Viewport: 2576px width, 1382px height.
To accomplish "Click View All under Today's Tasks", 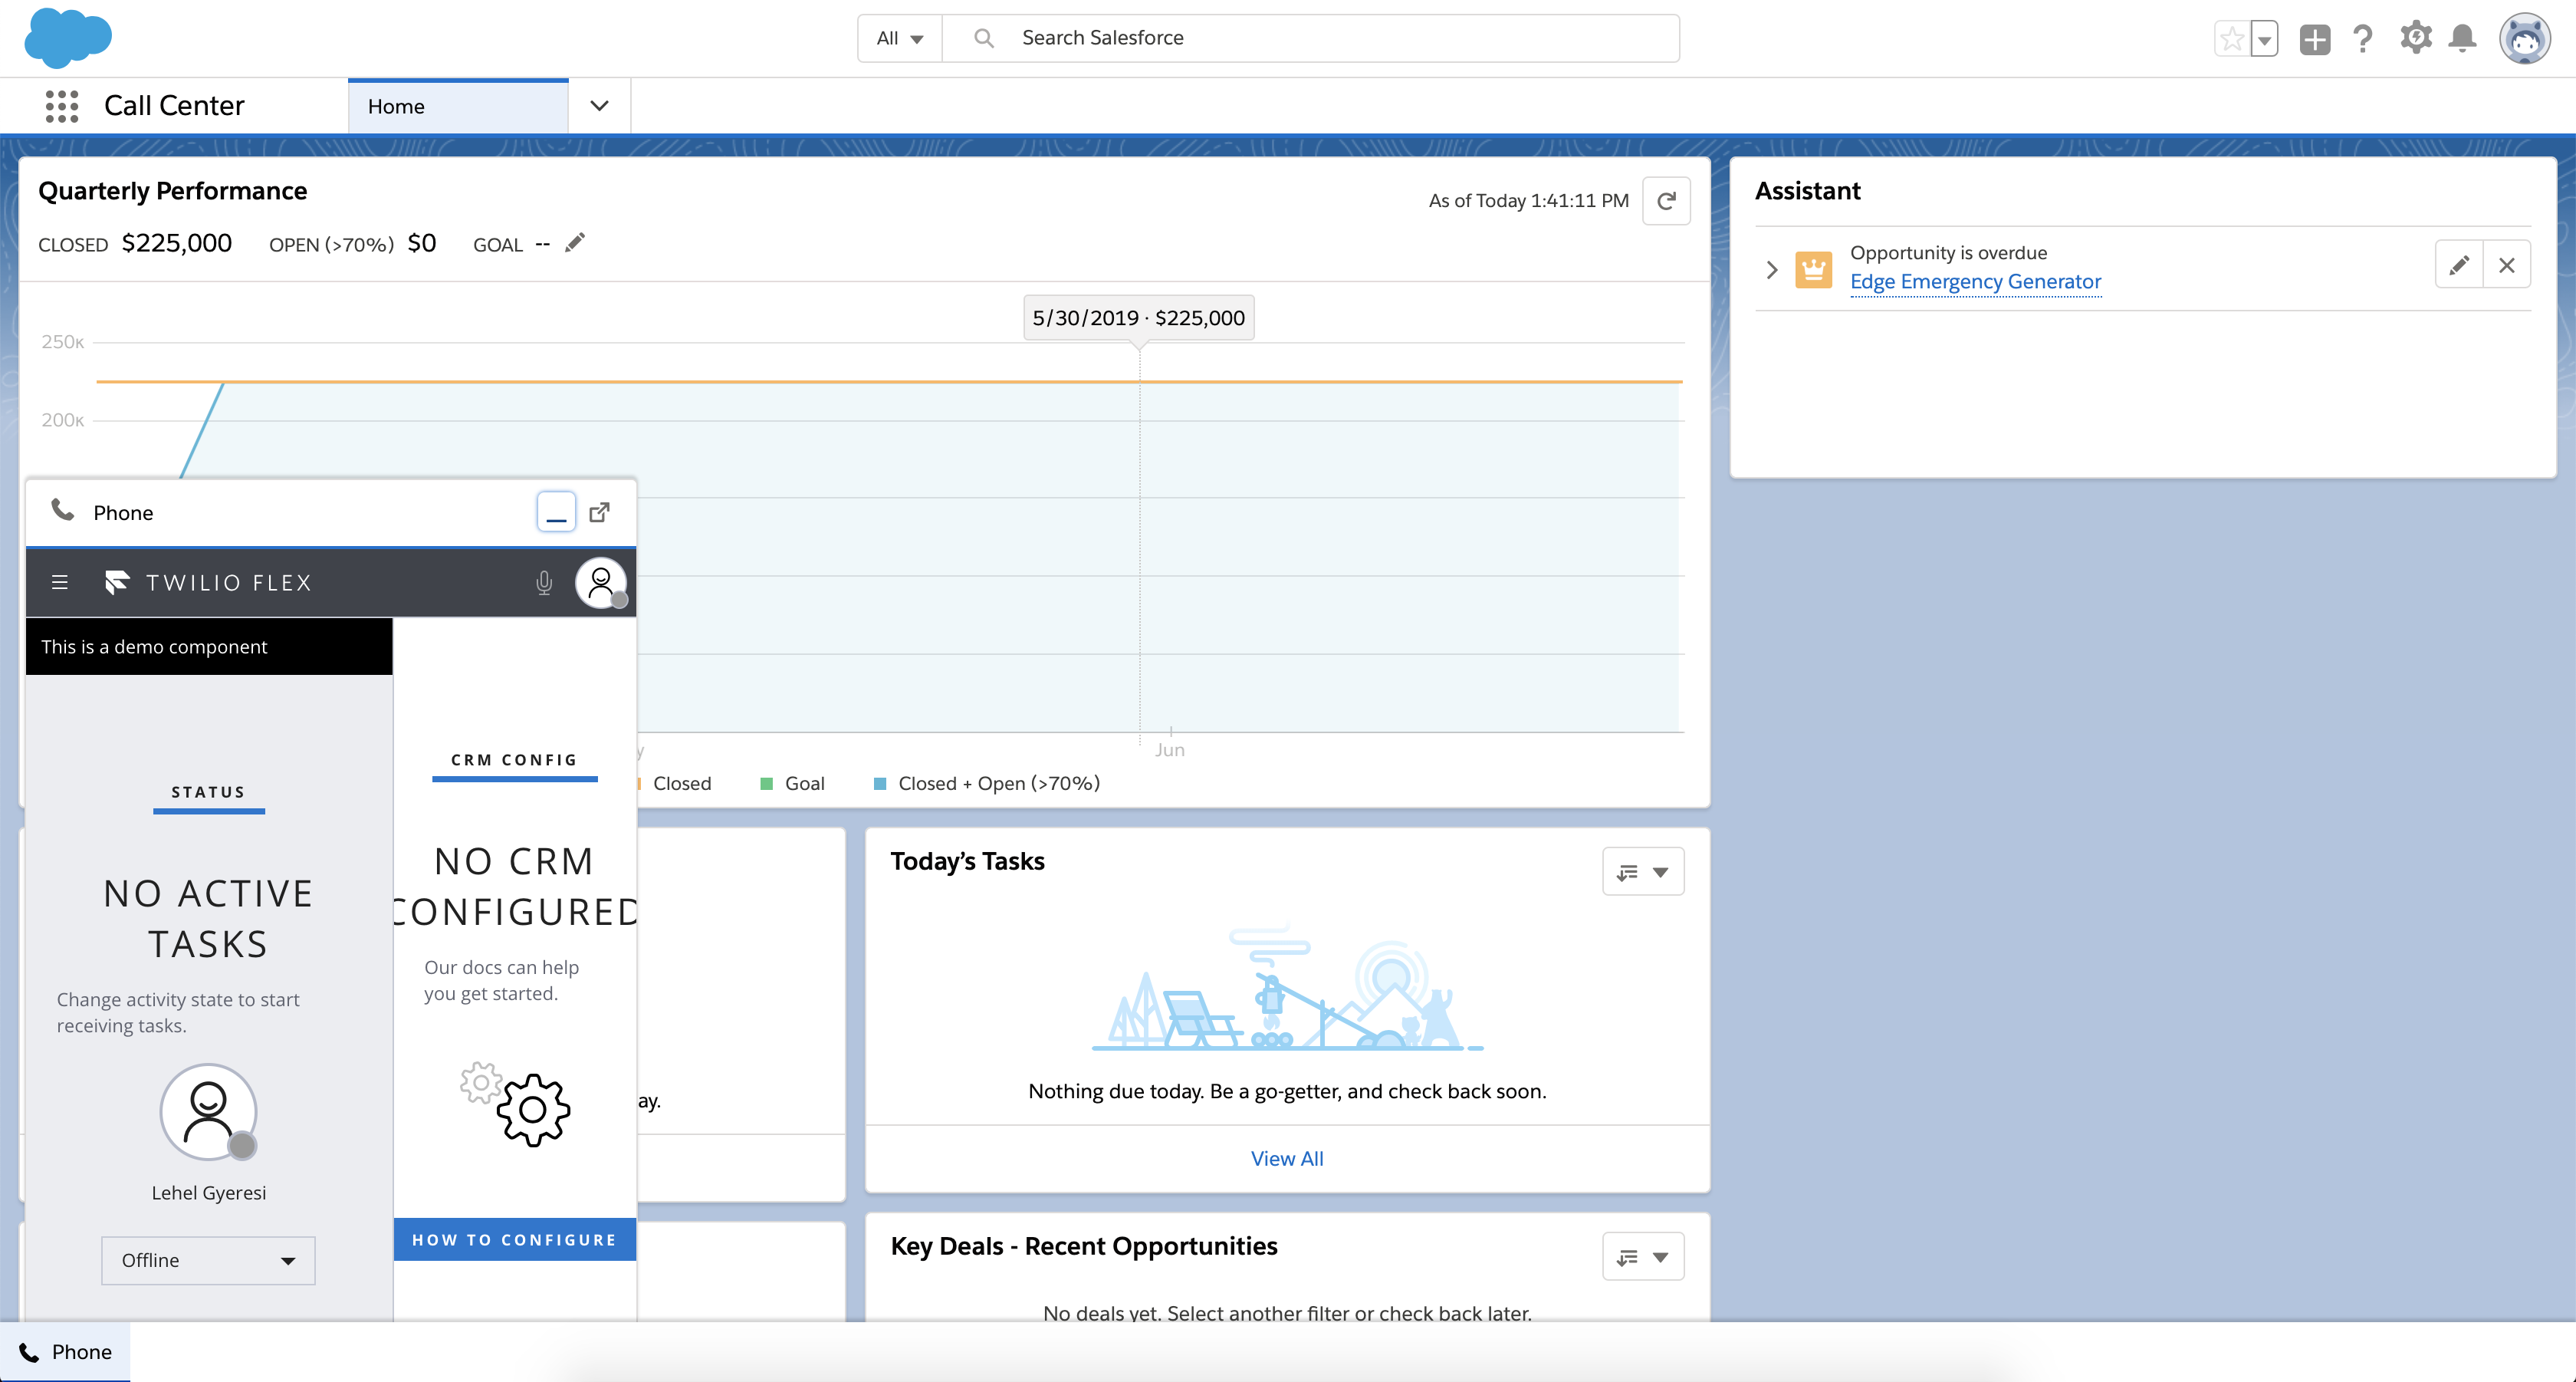I will click(x=1287, y=1158).
